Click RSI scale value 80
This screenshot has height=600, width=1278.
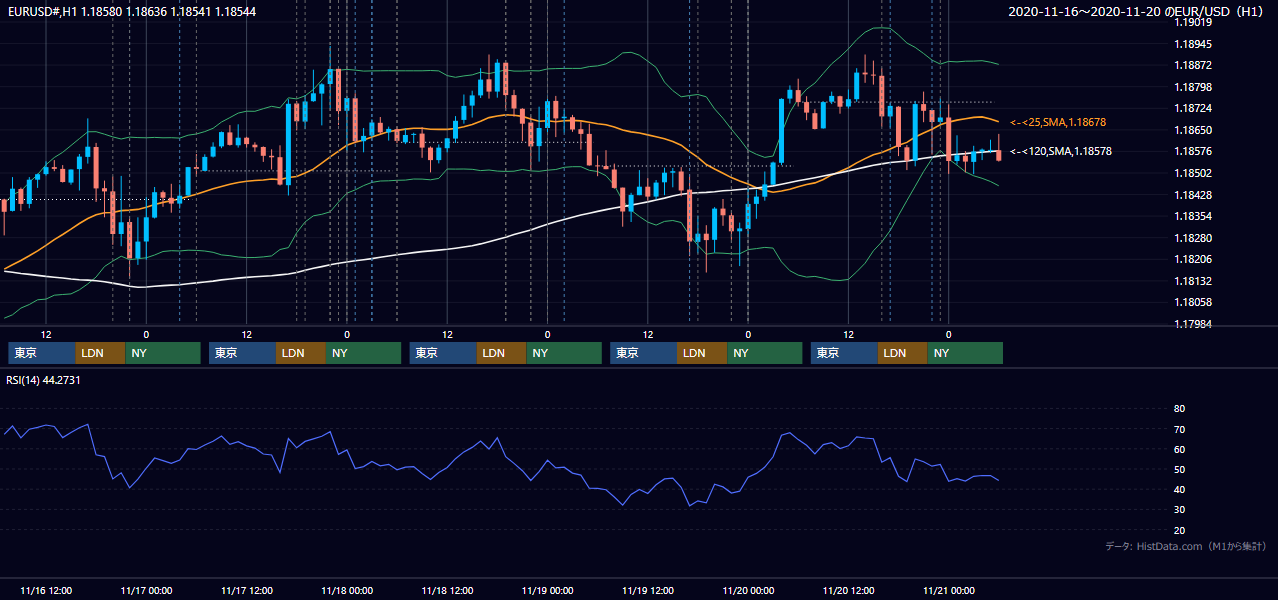tap(1179, 409)
